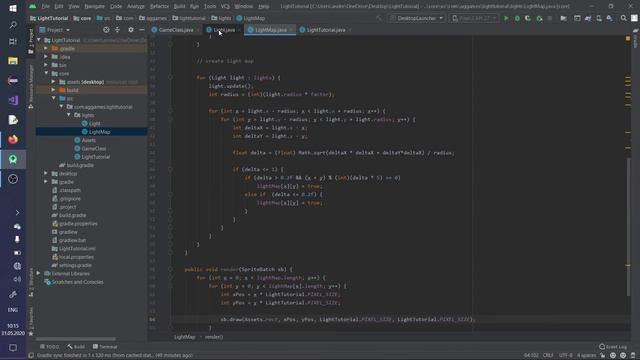Screen dimensions: 640x360
Task: Open Resource Manager side tab
Action: point(31,87)
